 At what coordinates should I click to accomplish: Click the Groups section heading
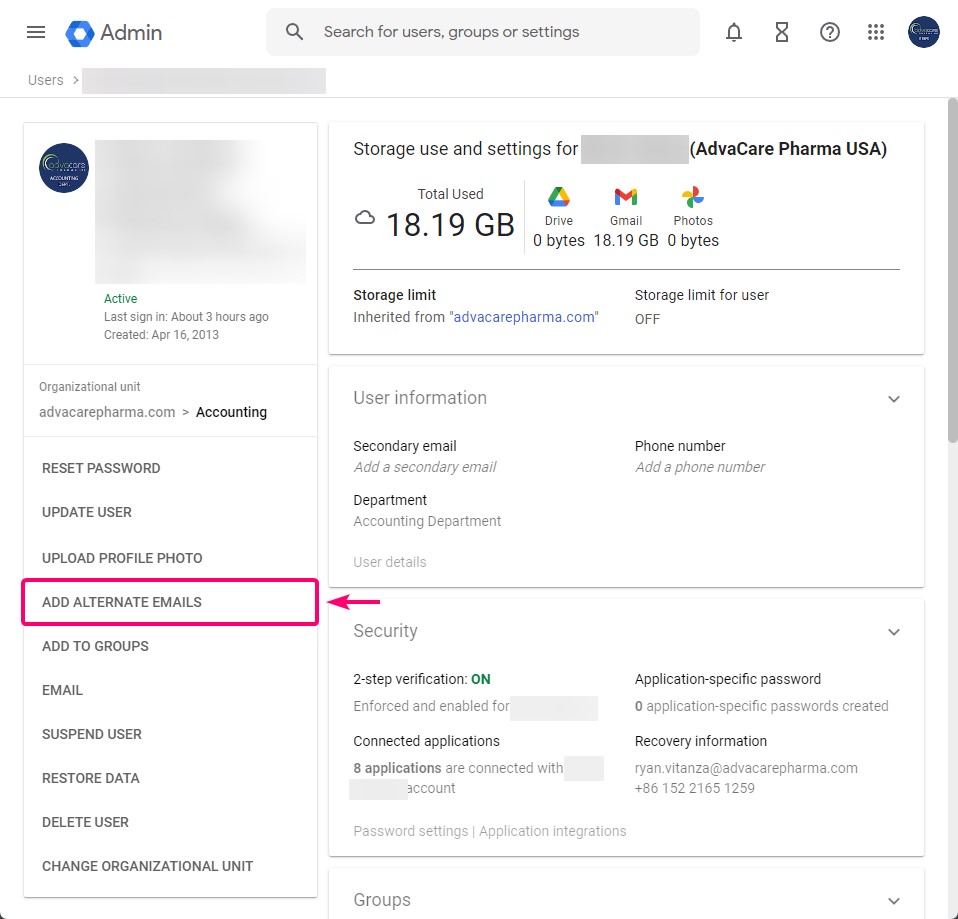[382, 899]
